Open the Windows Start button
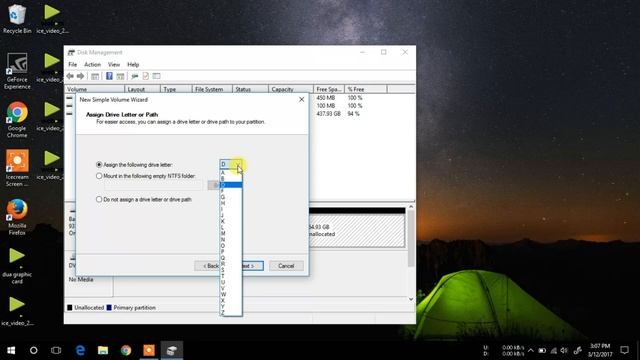This screenshot has height=360, width=640. pos(11,350)
